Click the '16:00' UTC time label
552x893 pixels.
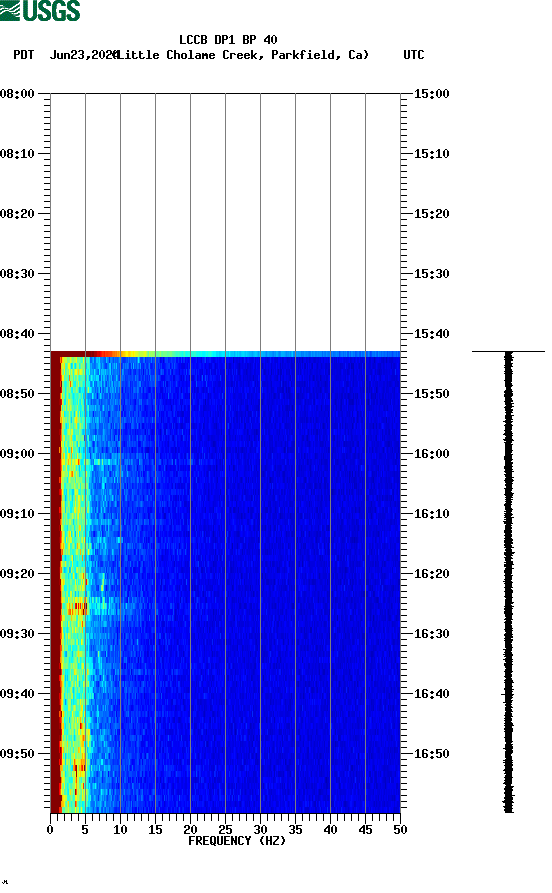[x=431, y=454]
